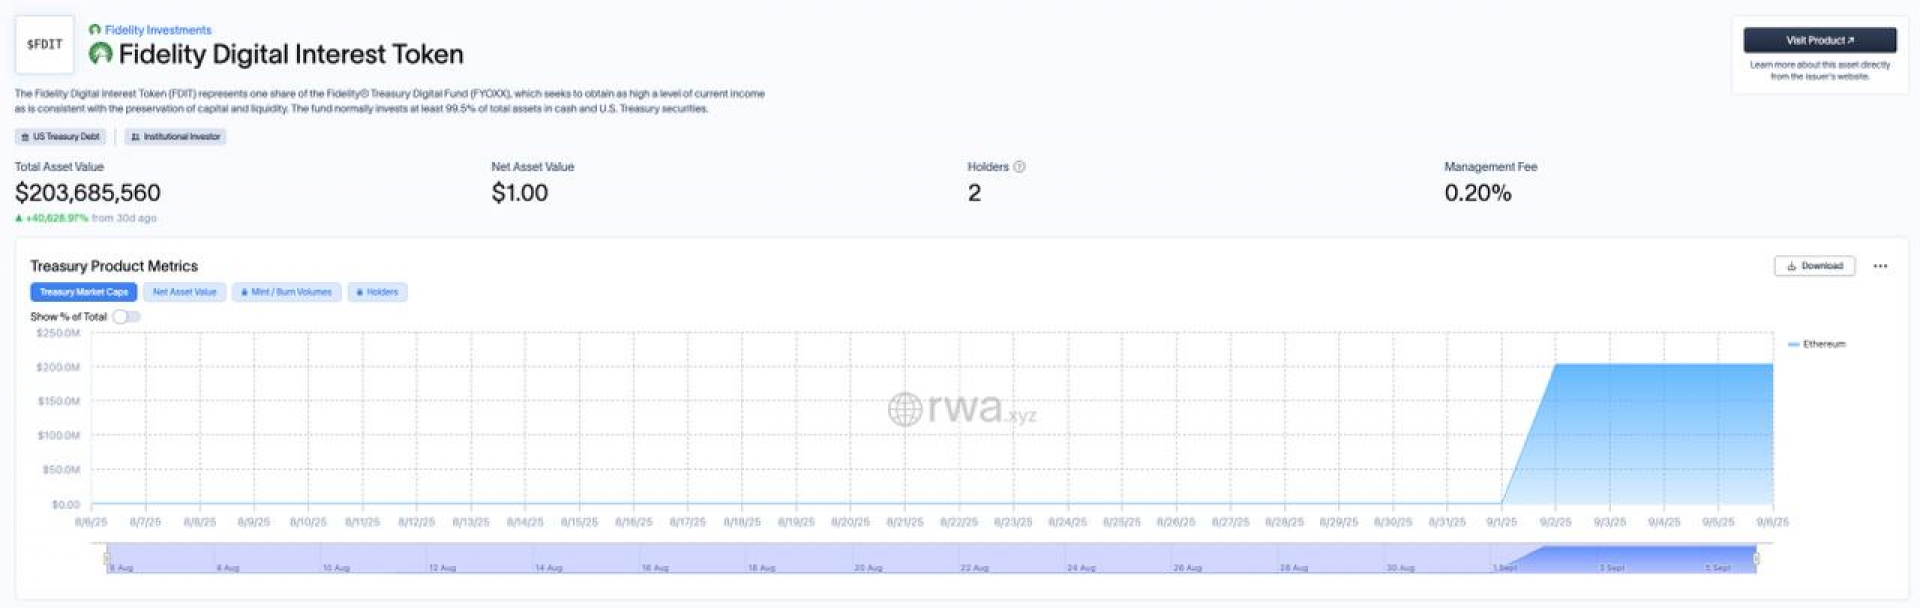1920x608 pixels.
Task: Click the blue area on the chart
Action: [x=1660, y=440]
